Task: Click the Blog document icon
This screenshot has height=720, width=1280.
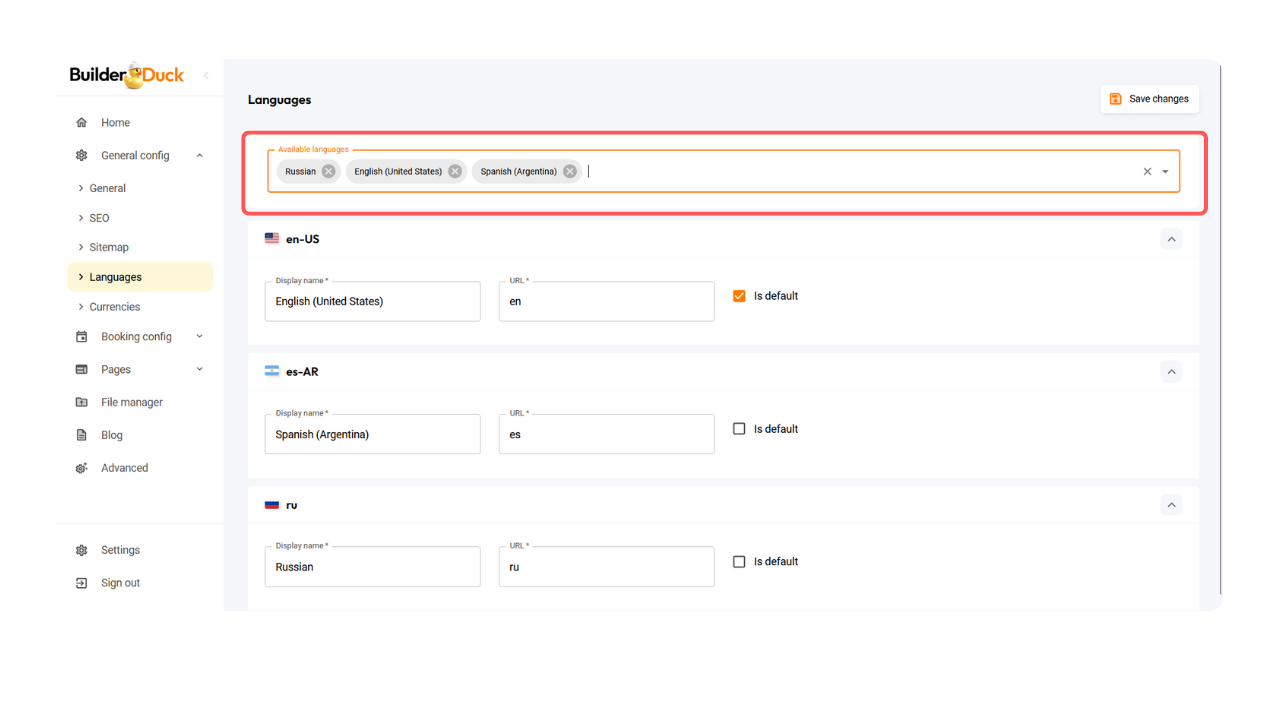Action: pyautogui.click(x=82, y=435)
